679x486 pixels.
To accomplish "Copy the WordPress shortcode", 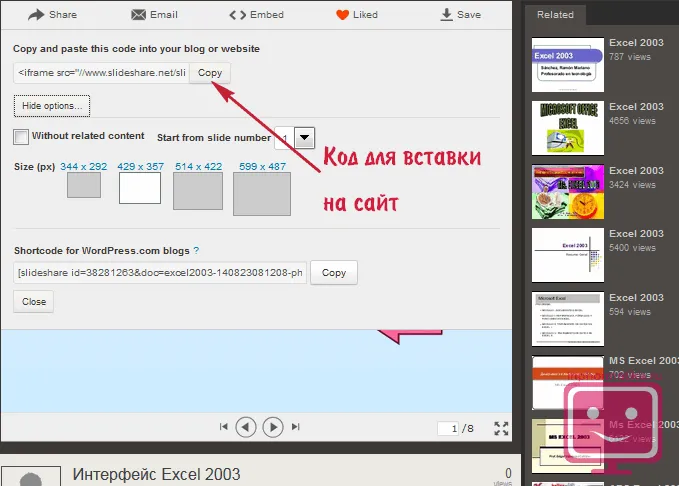I will [334, 272].
